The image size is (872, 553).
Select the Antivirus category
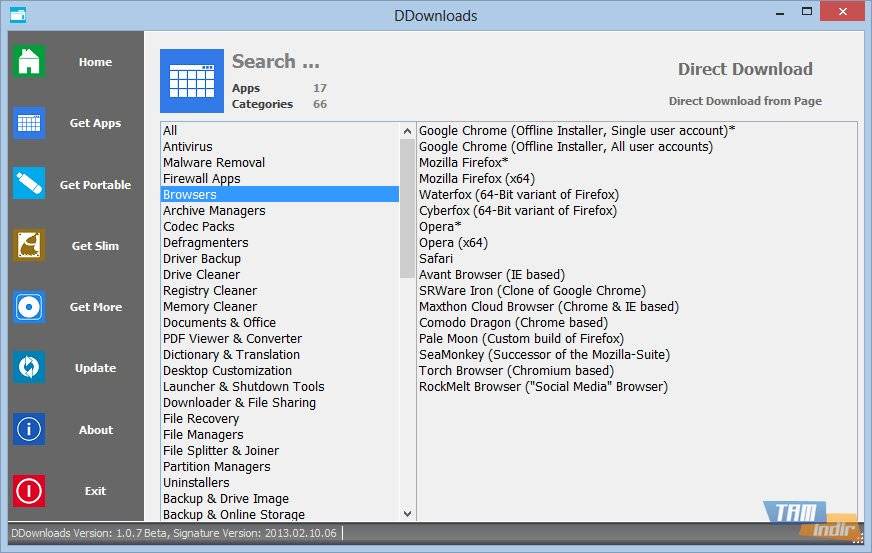pyautogui.click(x=188, y=147)
